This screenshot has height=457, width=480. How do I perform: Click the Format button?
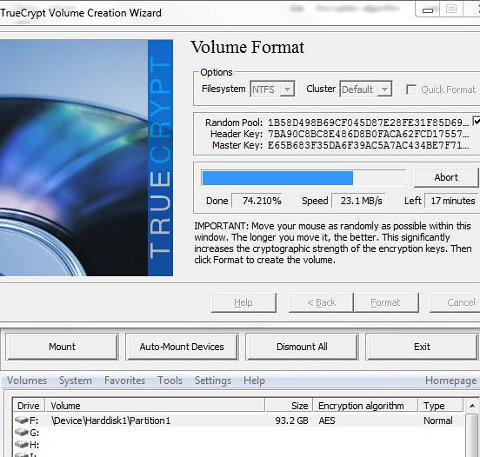(x=385, y=302)
